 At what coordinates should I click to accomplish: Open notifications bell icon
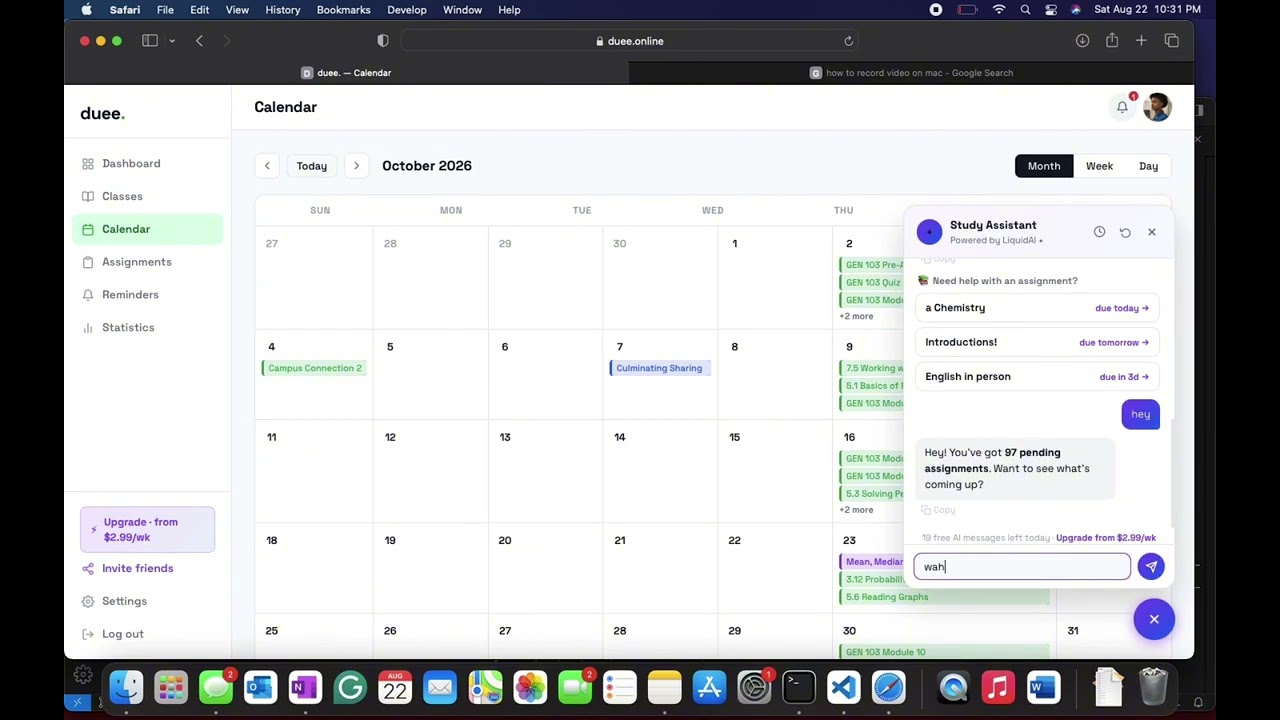click(1122, 107)
